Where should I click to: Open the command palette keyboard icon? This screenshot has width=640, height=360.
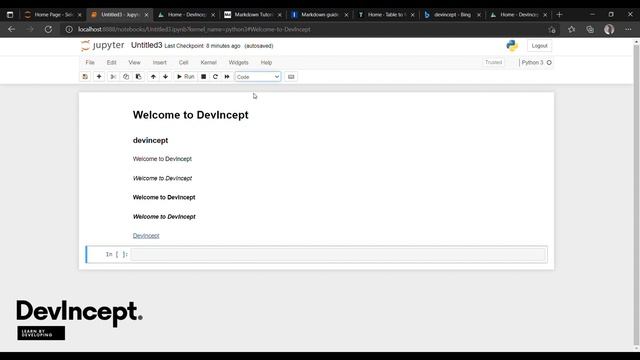(291, 77)
